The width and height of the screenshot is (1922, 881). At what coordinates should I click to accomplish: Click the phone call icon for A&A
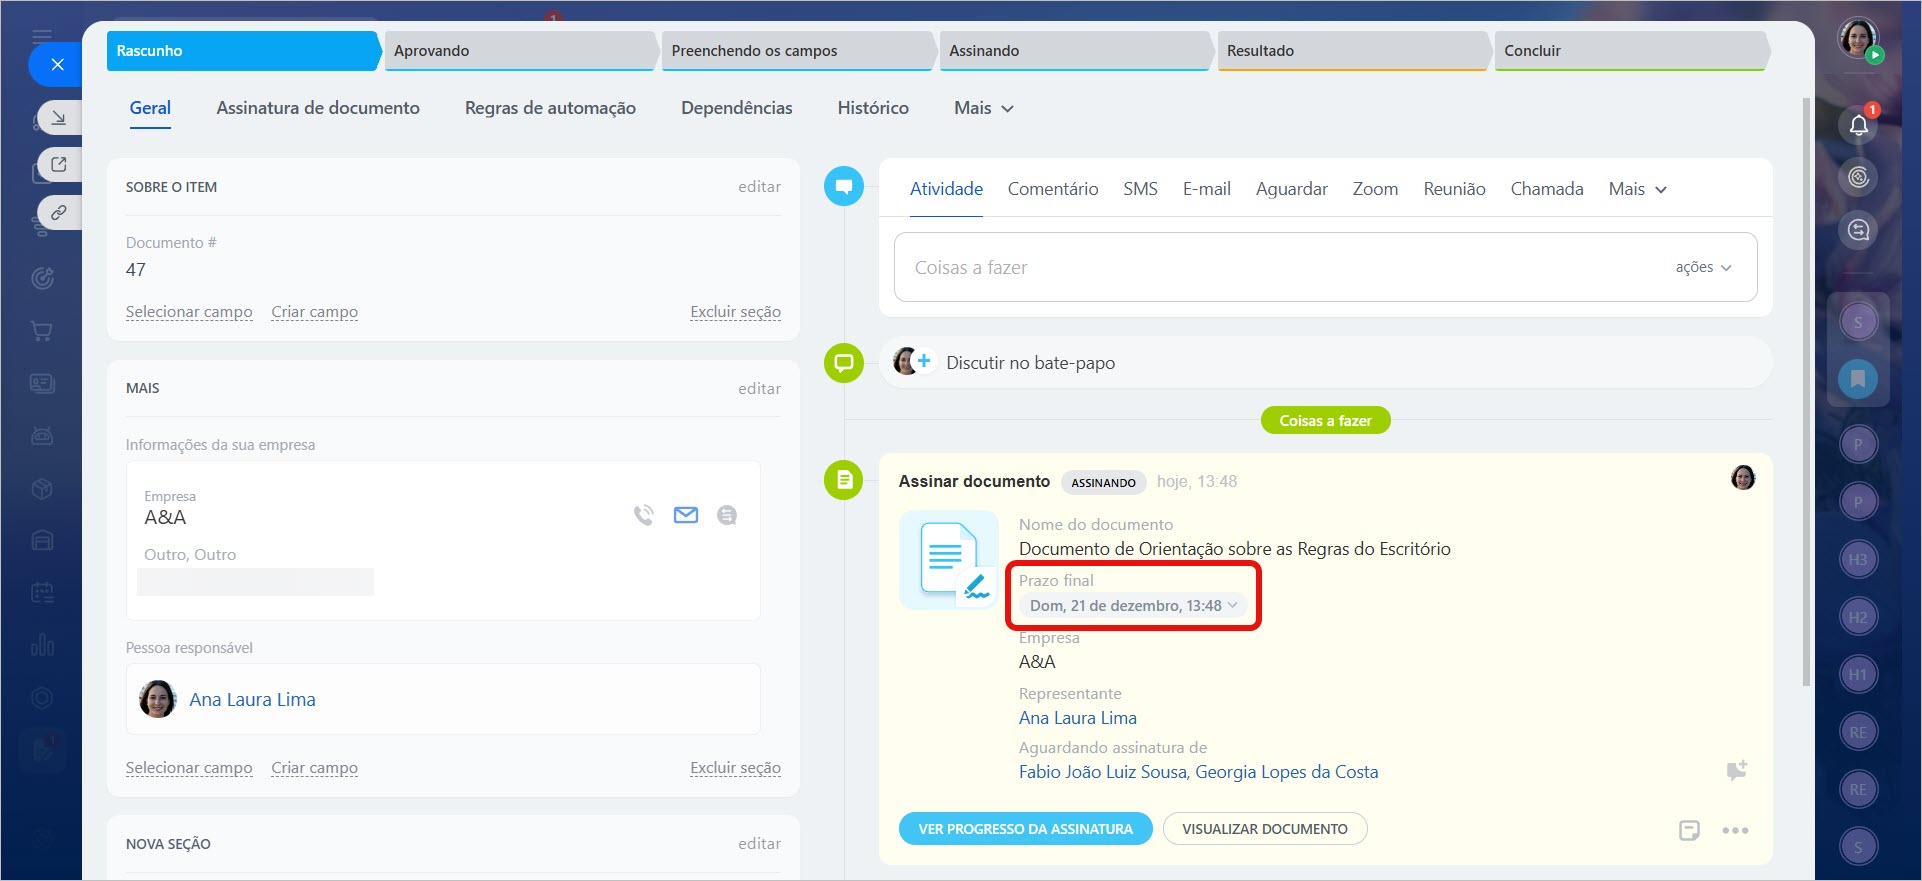(x=643, y=515)
